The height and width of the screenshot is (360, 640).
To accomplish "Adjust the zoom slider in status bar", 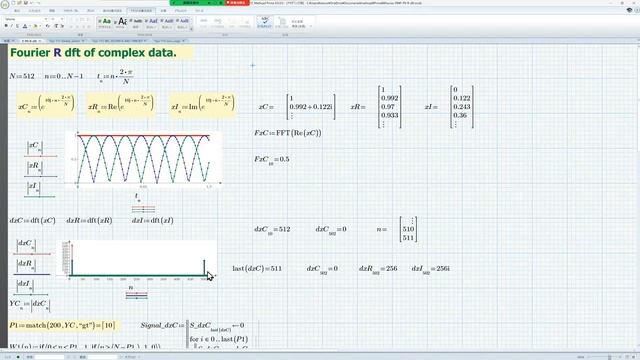I will (609, 357).
